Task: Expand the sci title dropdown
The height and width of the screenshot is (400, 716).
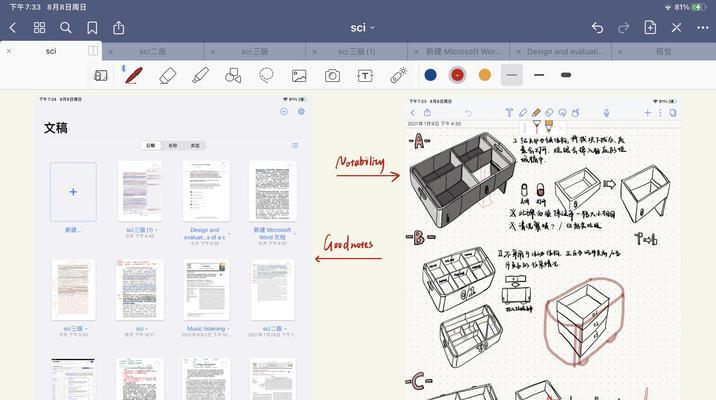Action: pyautogui.click(x=363, y=28)
